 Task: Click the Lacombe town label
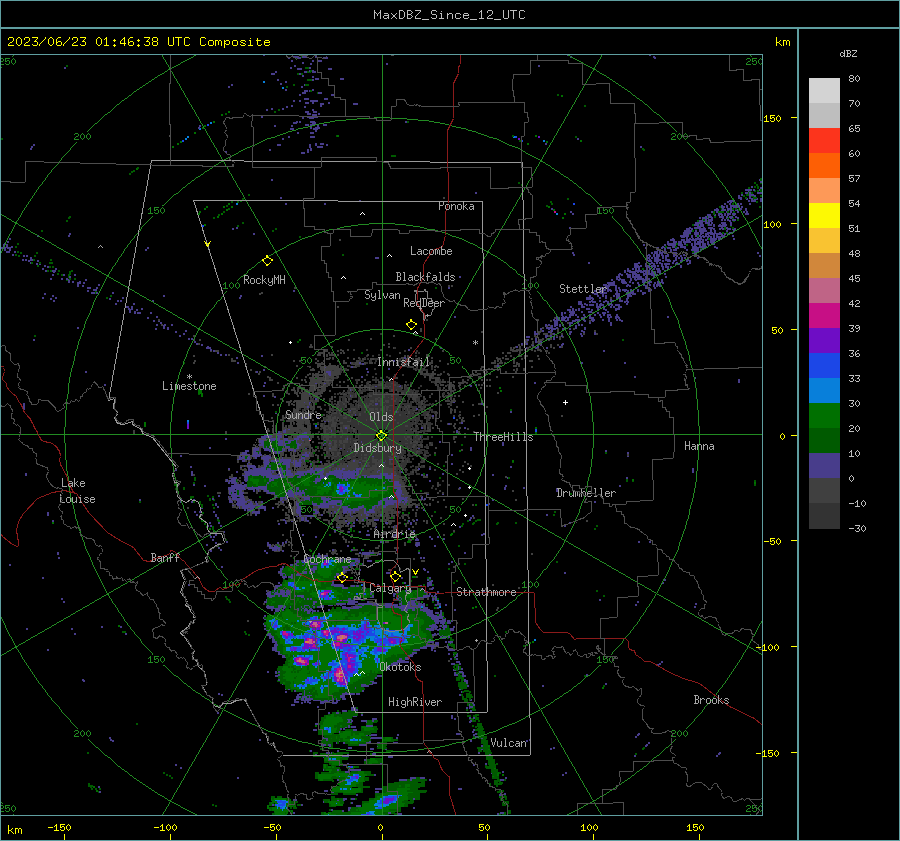click(x=431, y=251)
